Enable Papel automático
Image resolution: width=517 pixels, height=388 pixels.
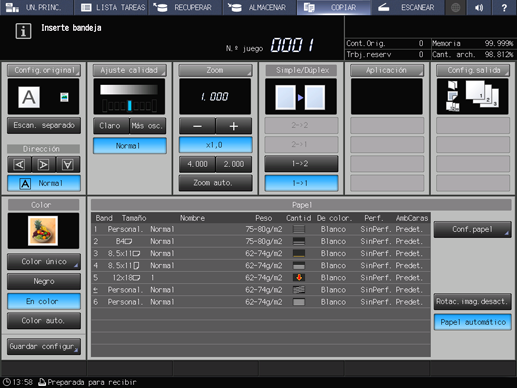[x=472, y=322]
